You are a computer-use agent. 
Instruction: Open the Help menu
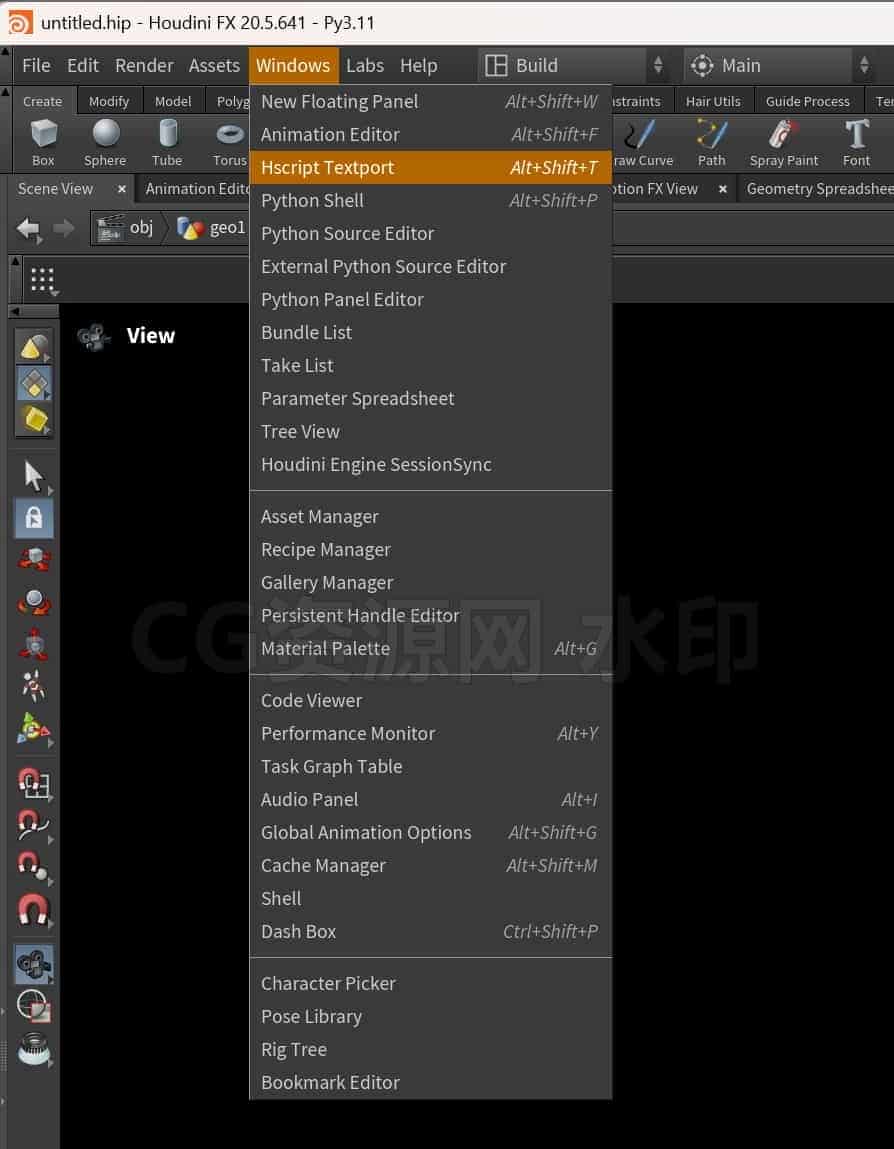(418, 65)
